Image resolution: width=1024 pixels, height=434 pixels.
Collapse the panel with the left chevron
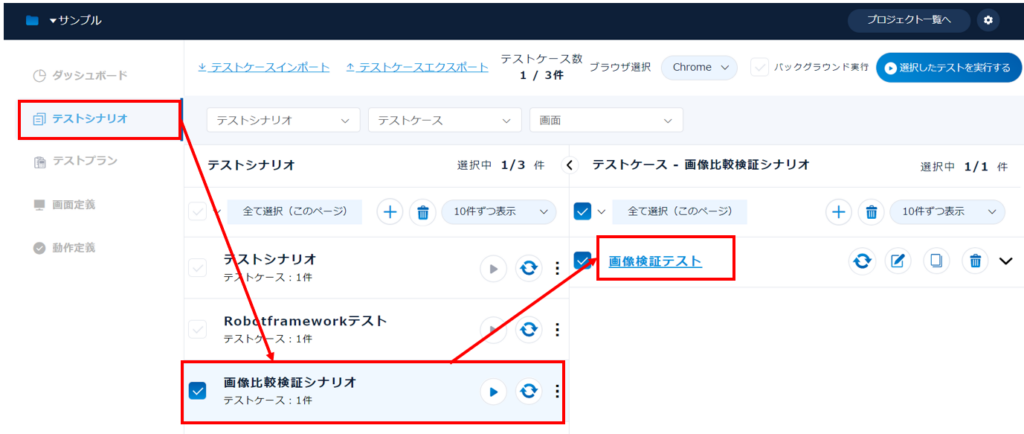point(570,165)
